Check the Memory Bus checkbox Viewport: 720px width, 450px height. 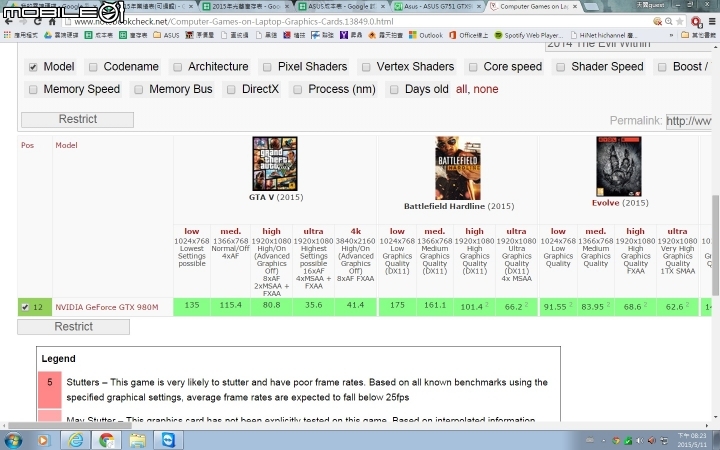tap(139, 90)
